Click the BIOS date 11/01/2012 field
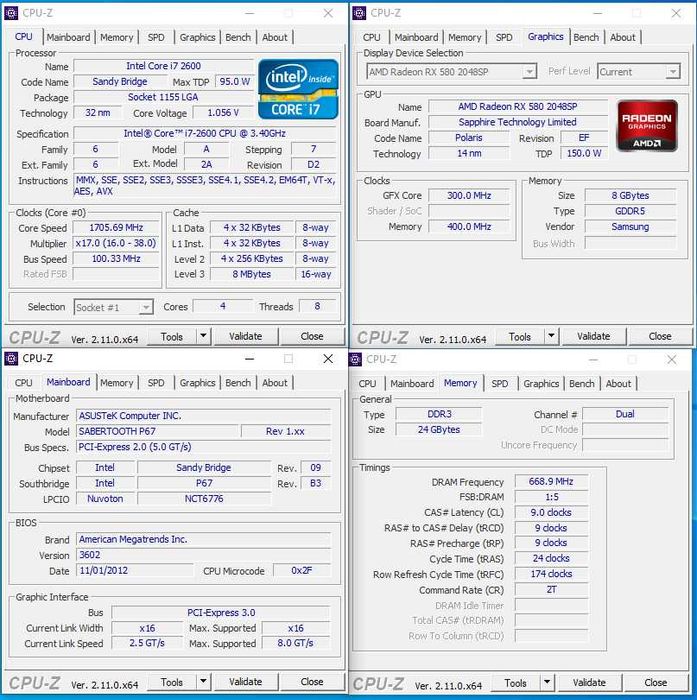 (x=135, y=571)
